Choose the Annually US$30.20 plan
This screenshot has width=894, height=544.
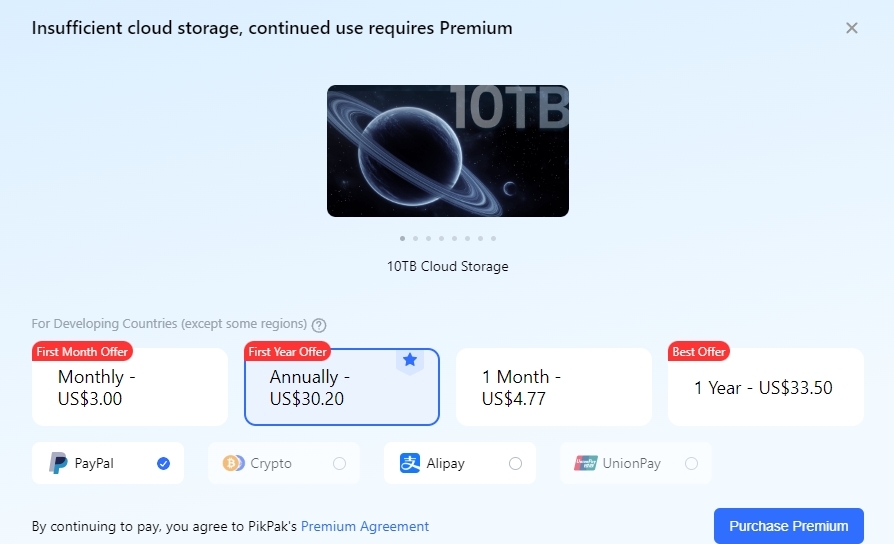pos(341,388)
